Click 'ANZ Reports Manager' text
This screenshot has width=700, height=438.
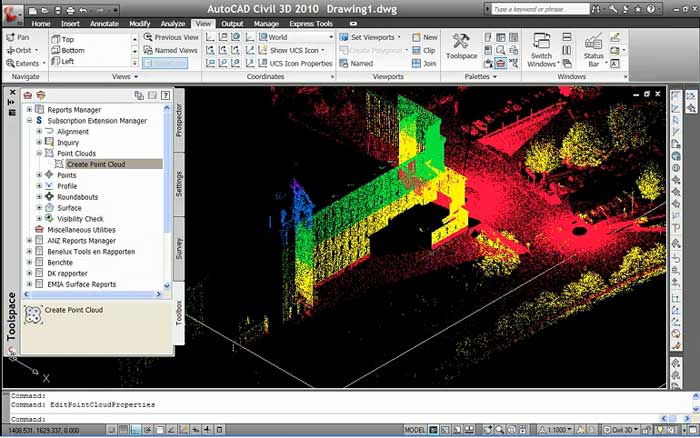tap(81, 241)
